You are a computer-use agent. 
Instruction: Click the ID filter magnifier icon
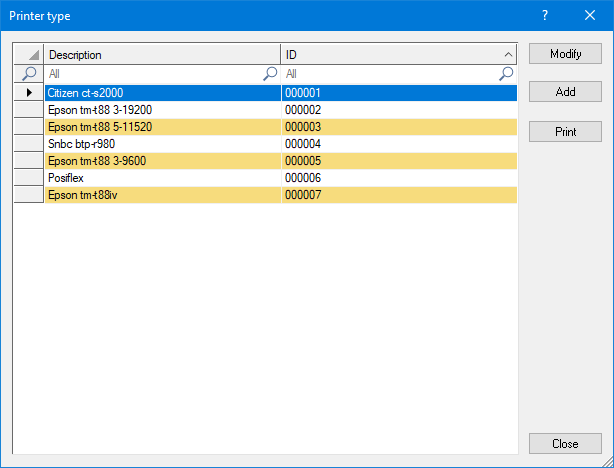coord(506,74)
